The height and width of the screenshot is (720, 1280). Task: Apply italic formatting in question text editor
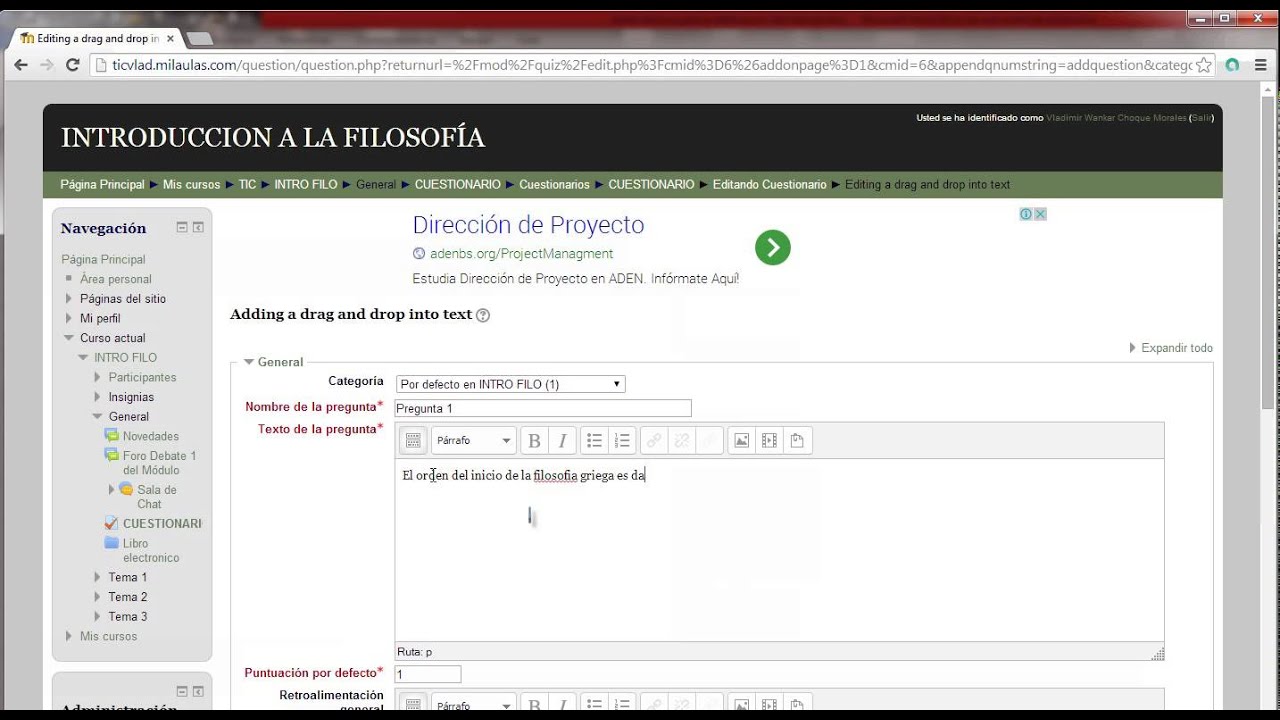coord(562,440)
